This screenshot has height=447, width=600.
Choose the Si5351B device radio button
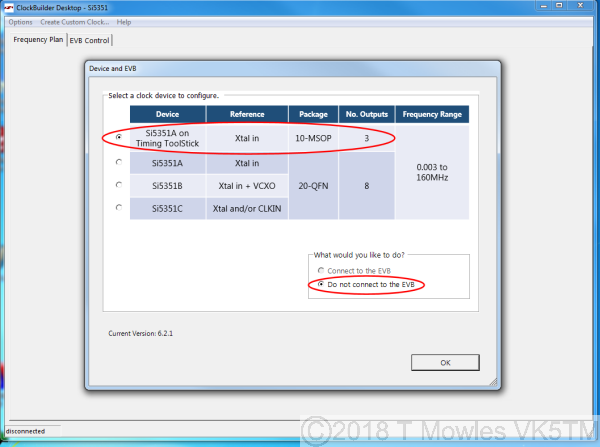[121, 185]
